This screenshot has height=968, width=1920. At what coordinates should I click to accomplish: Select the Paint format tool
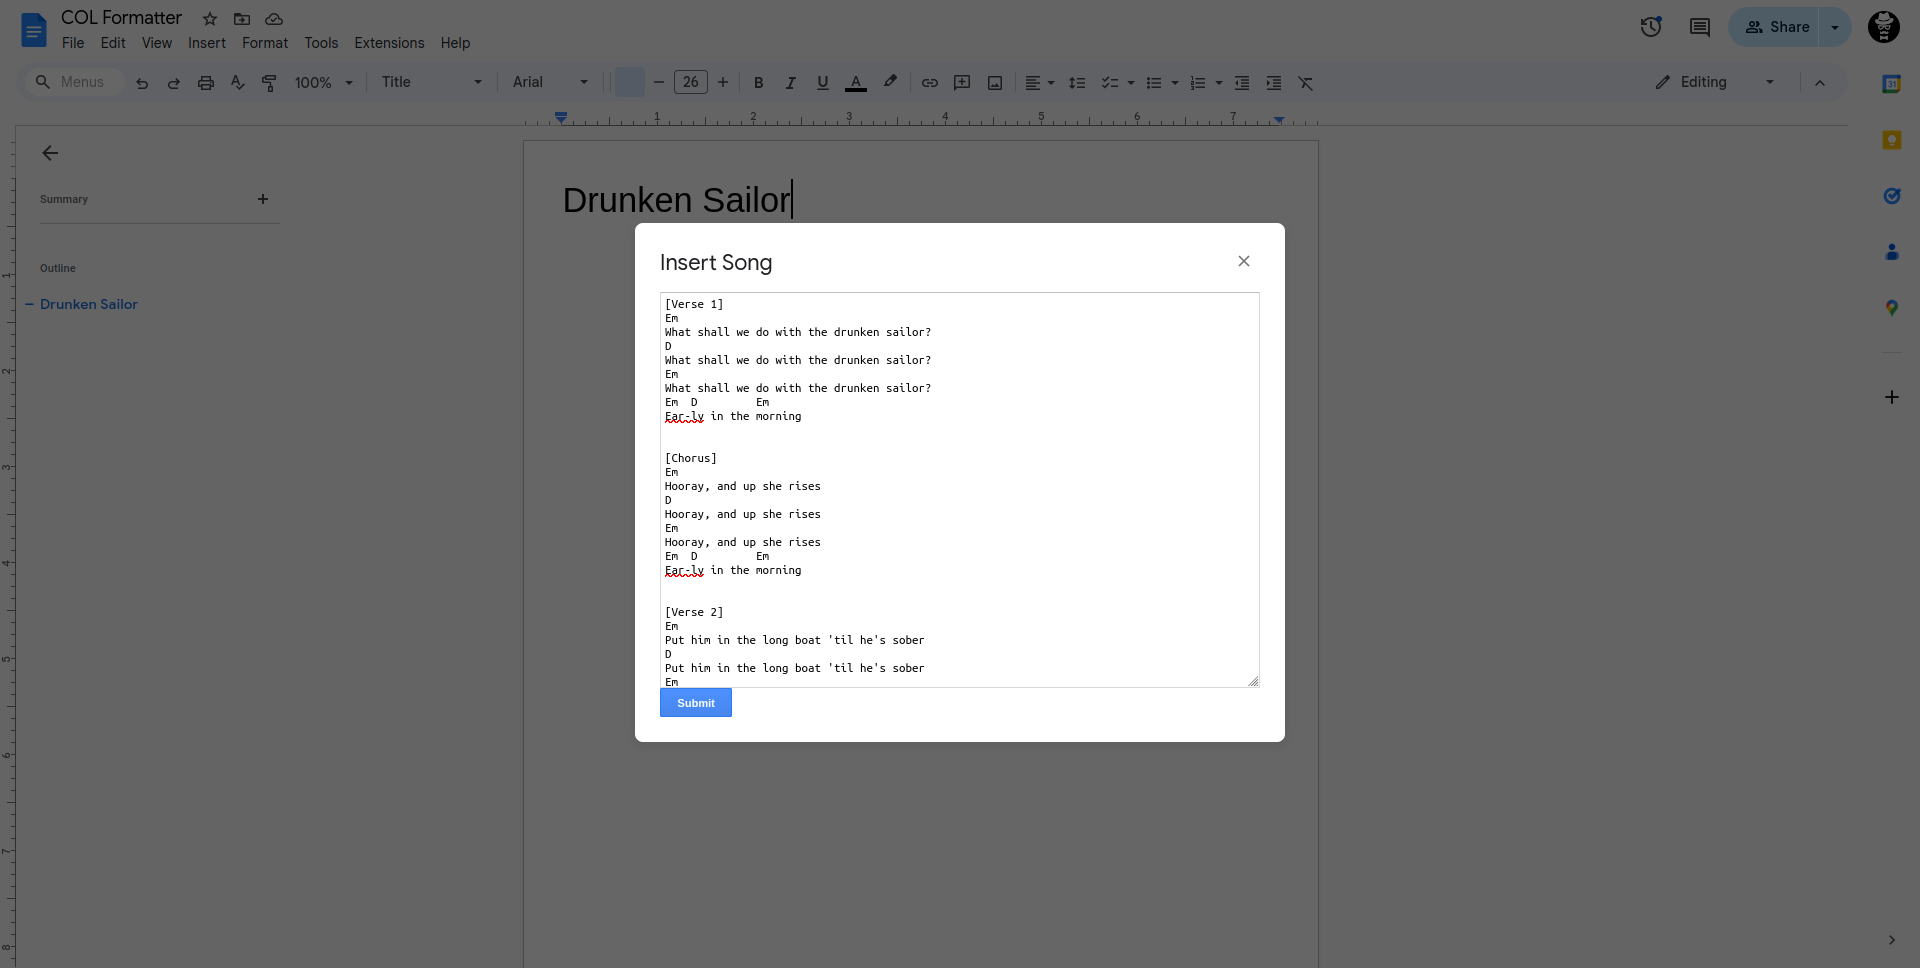tap(269, 83)
